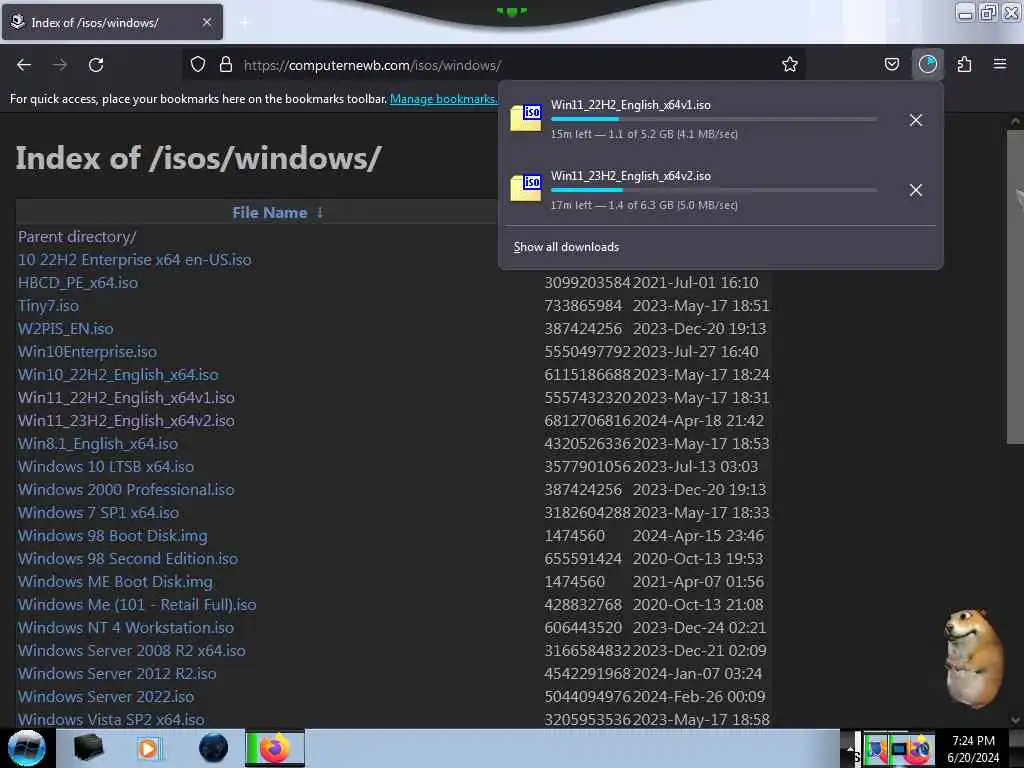
Task: Open Firefox application hamburger menu
Action: (1000, 64)
